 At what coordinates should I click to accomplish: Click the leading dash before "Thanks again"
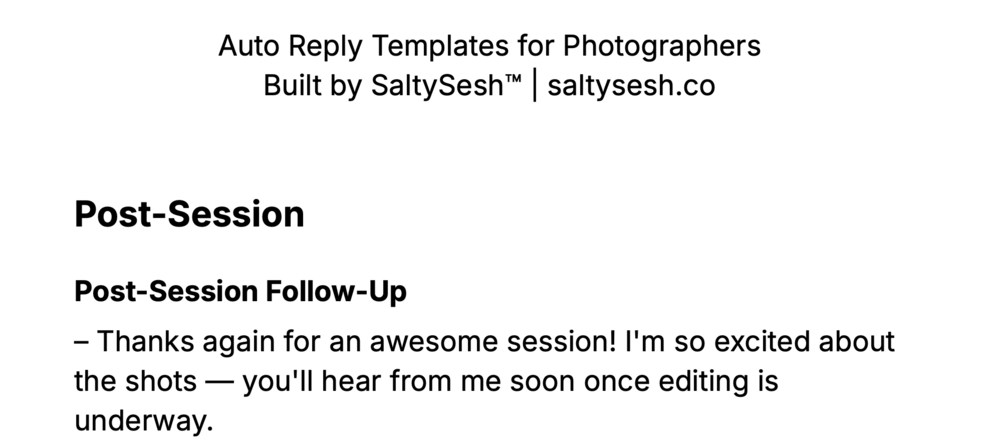[82, 342]
